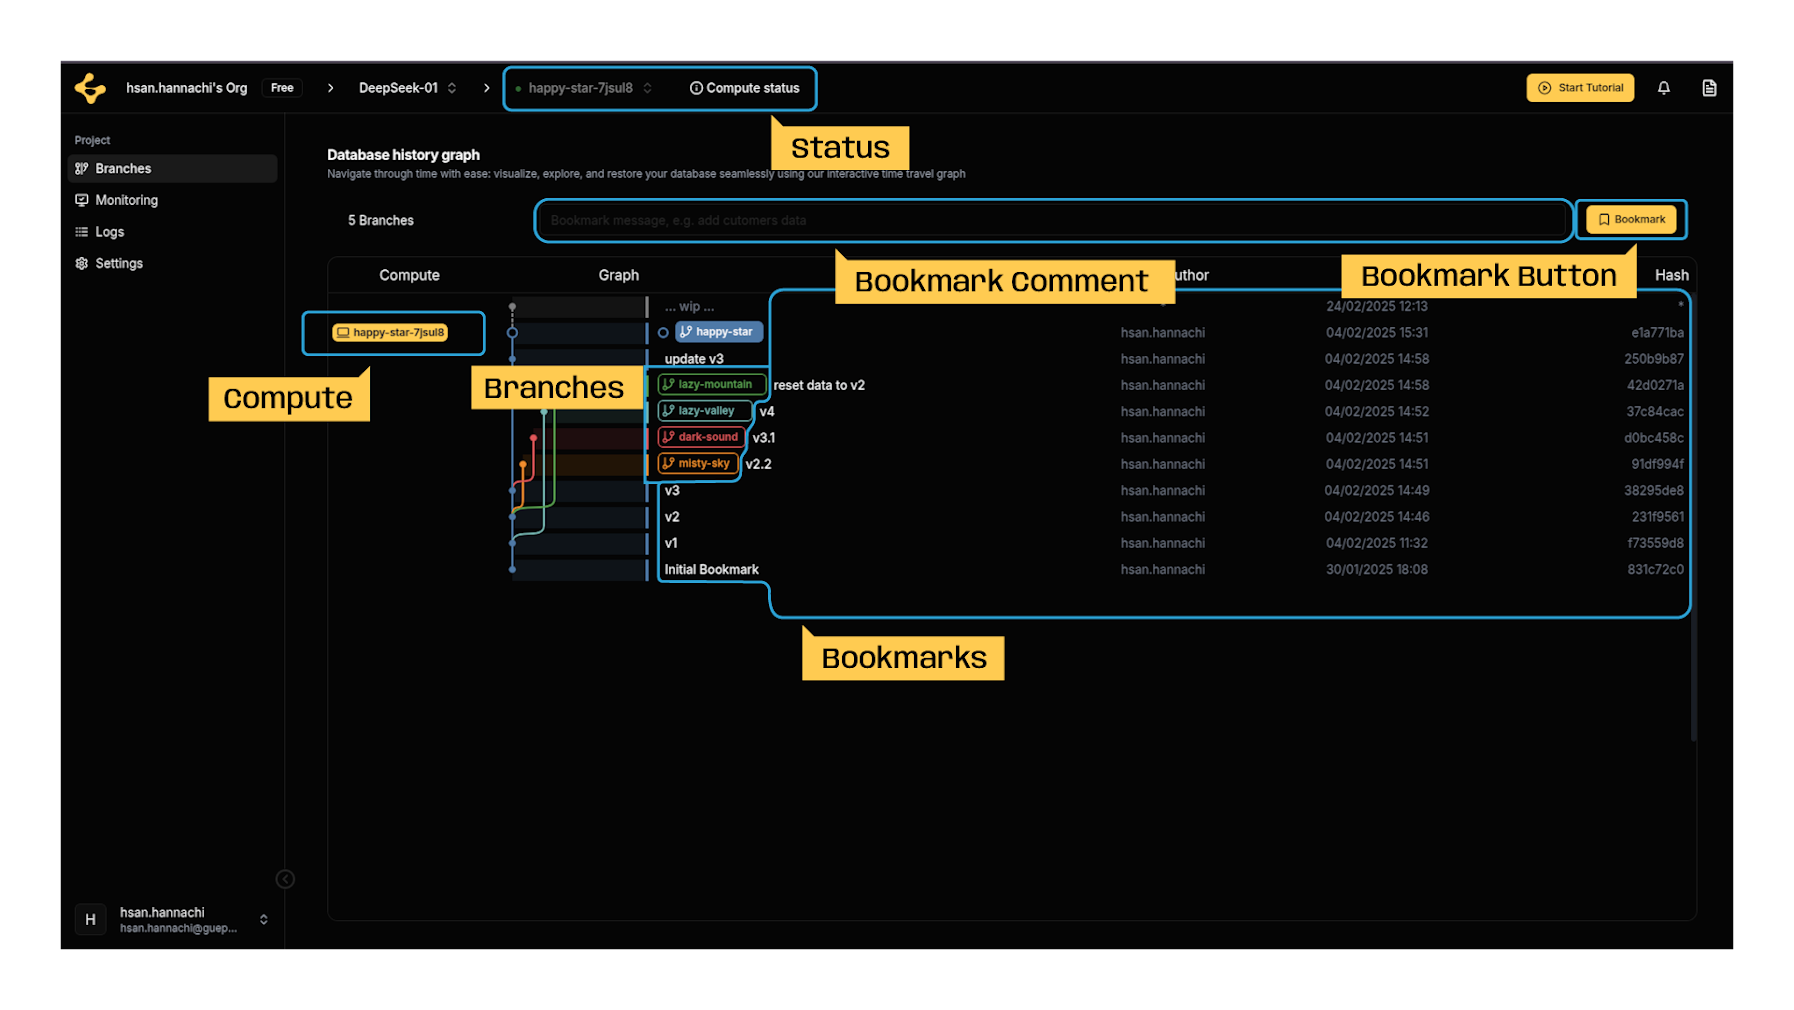Click the Compute status link

[x=745, y=88]
